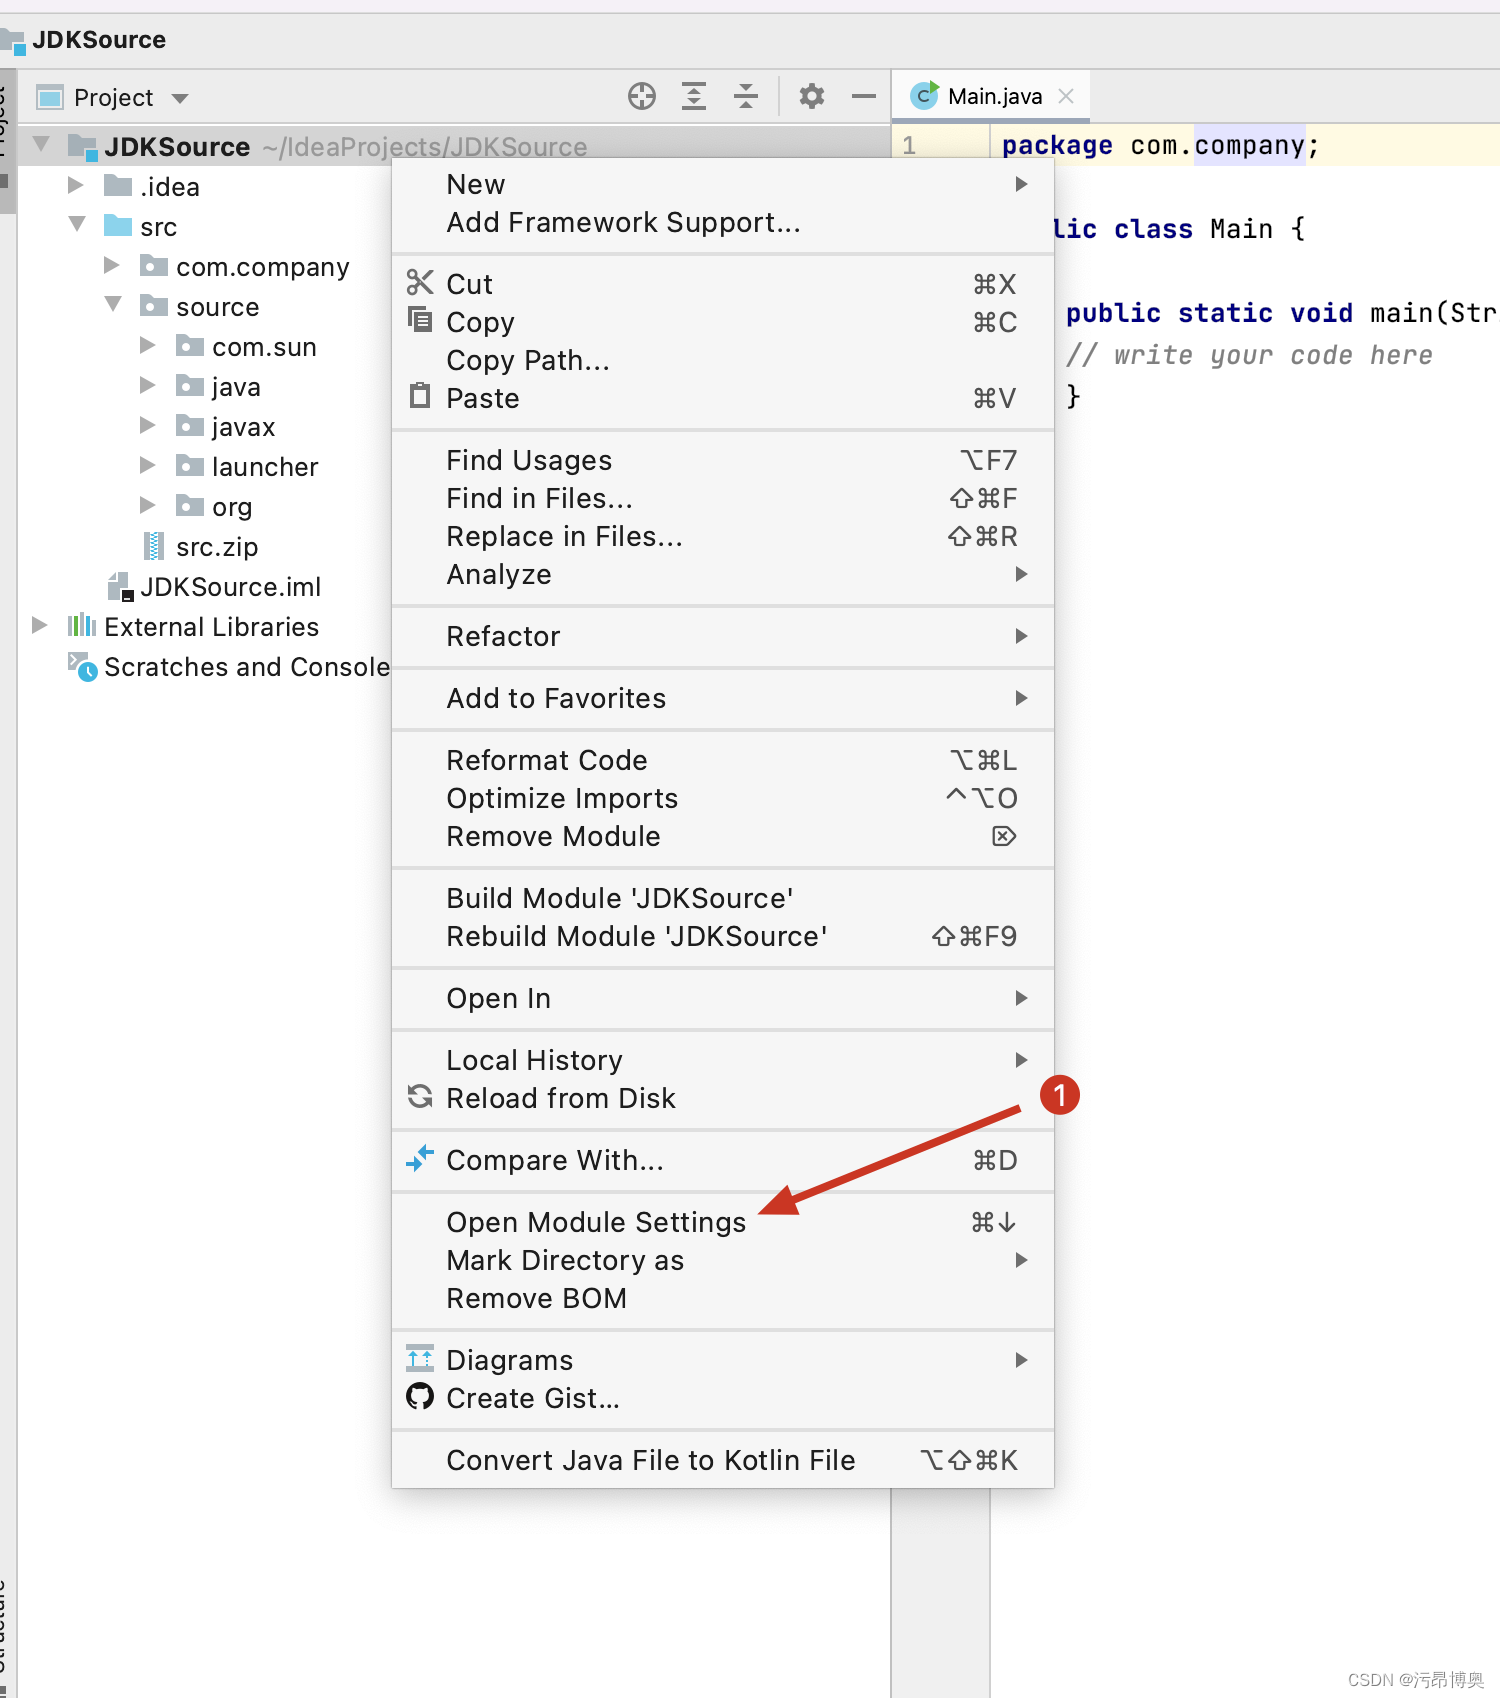This screenshot has height=1698, width=1500.
Task: Click the Main.java class file icon
Action: [x=924, y=95]
